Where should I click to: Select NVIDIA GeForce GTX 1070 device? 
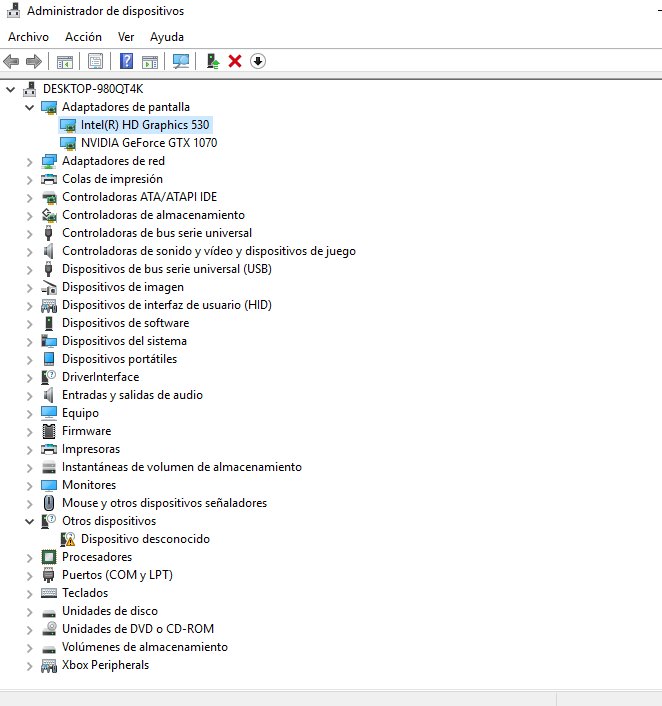[149, 143]
